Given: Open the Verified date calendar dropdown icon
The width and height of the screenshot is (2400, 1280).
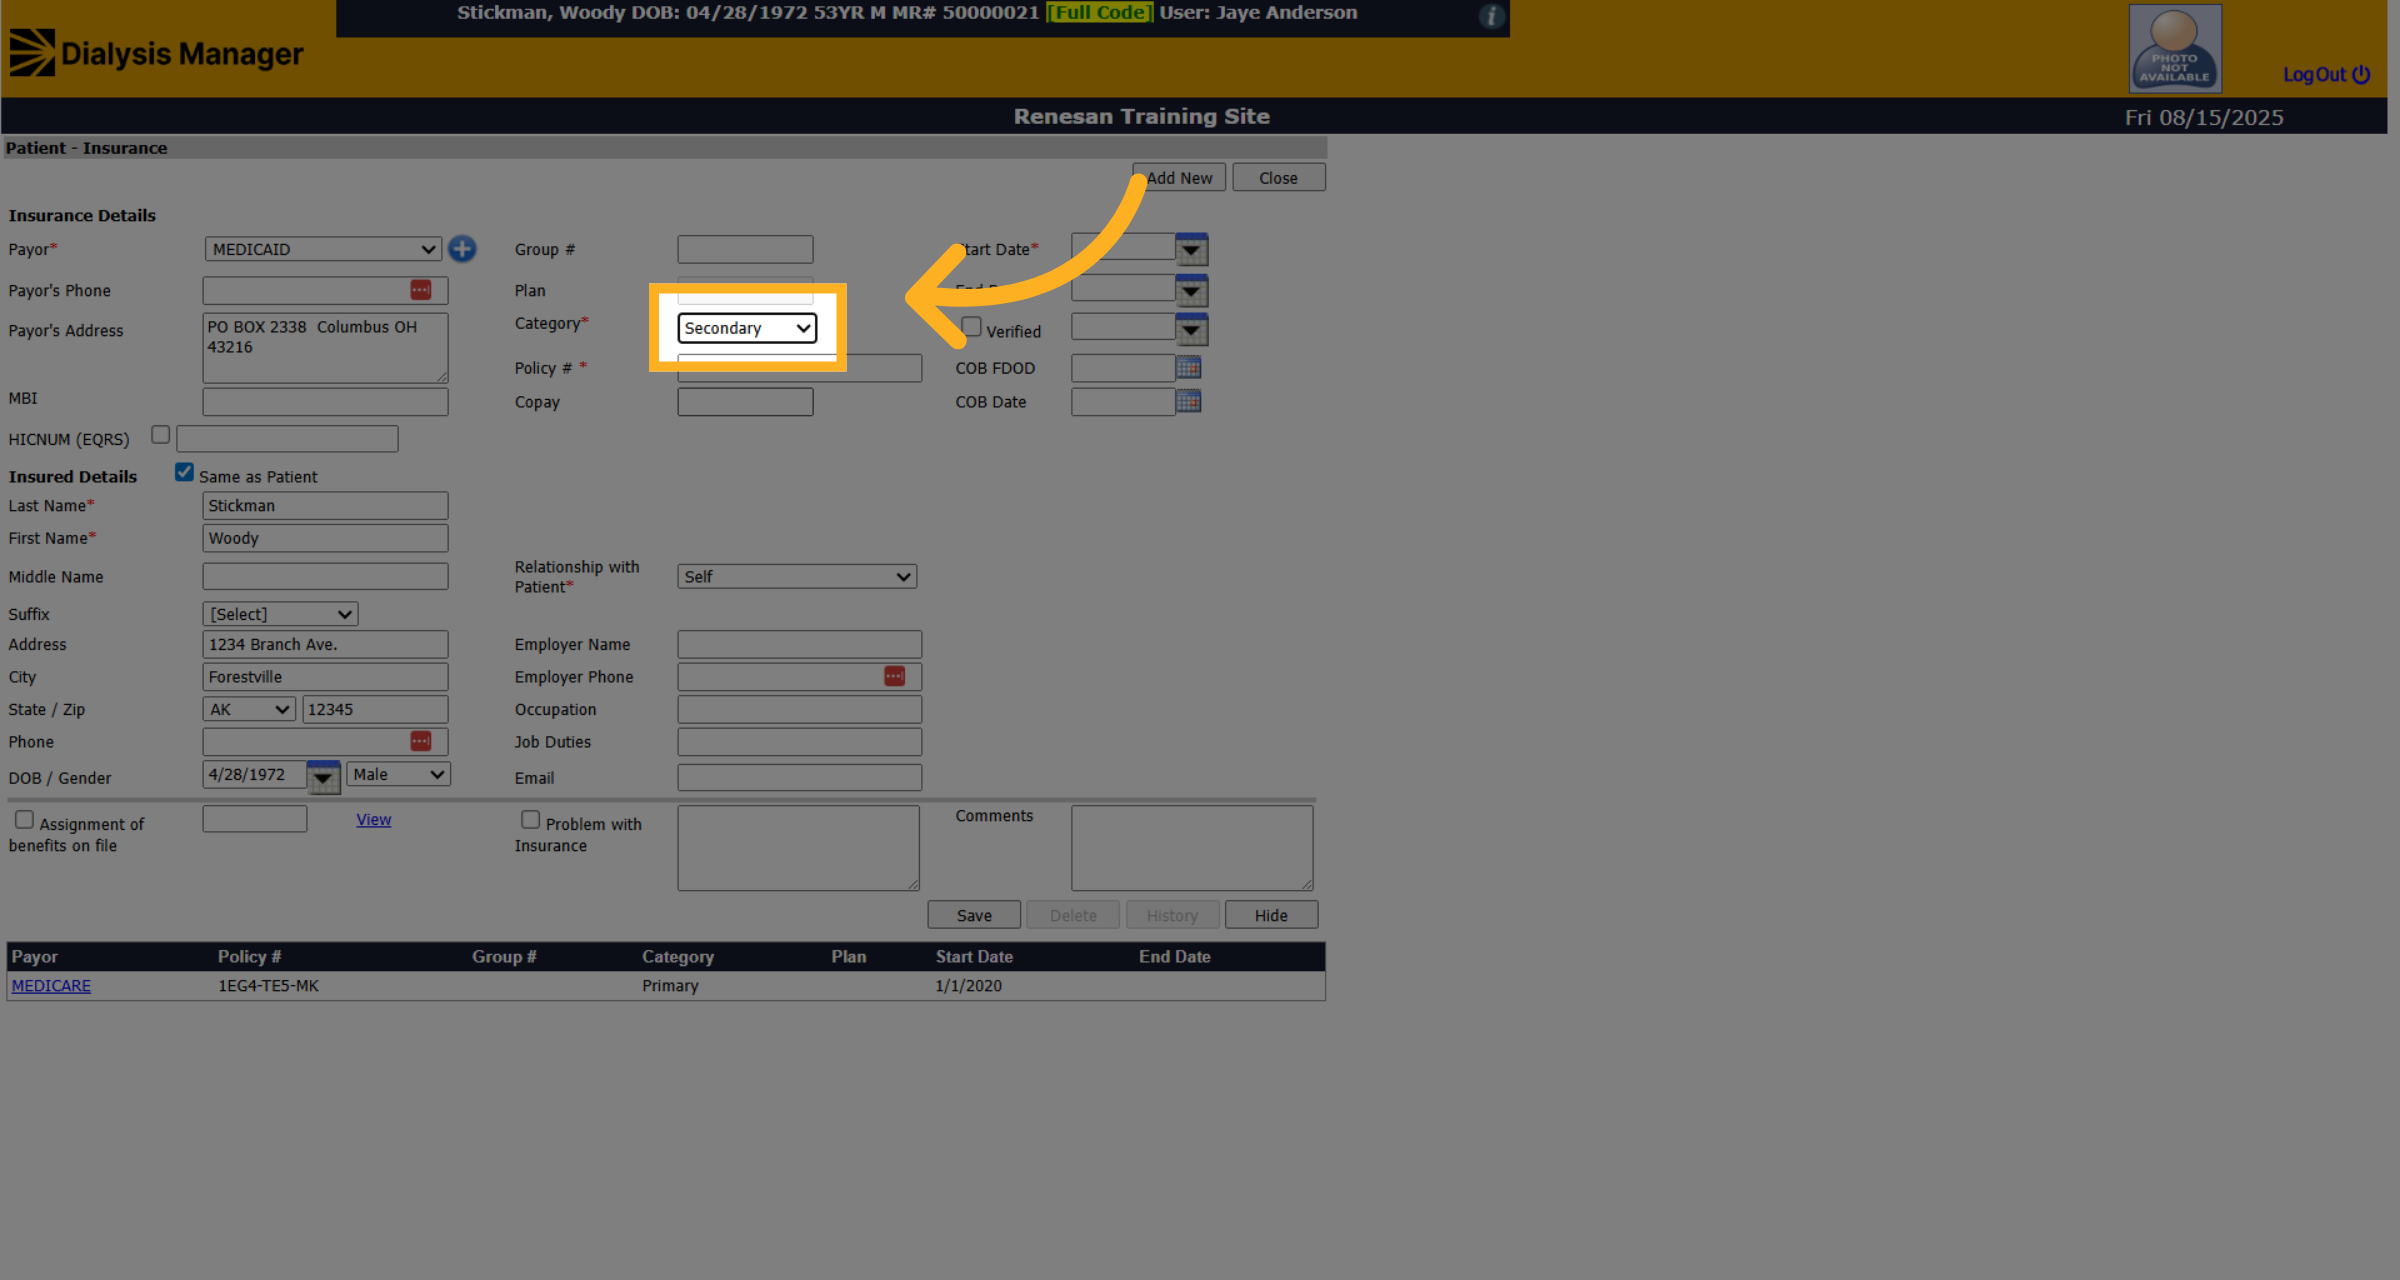Looking at the screenshot, I should [x=1191, y=330].
